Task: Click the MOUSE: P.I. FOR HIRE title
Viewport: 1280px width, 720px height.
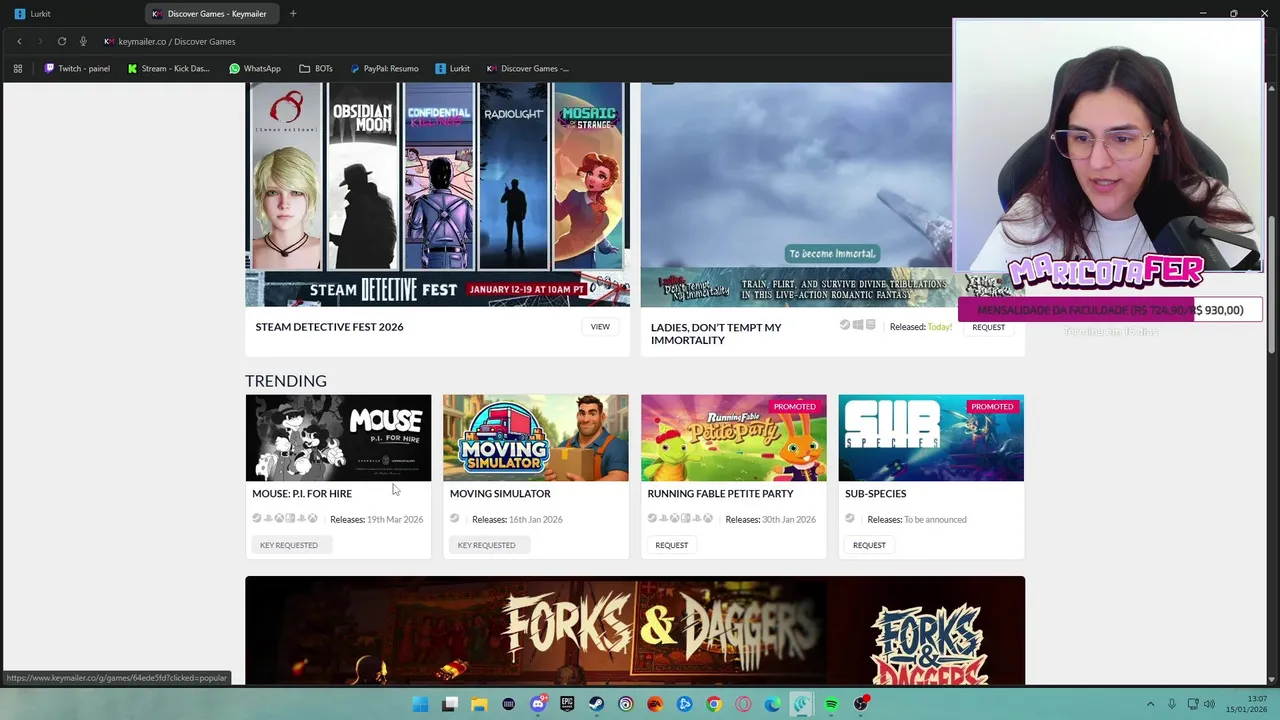Action: [x=302, y=493]
